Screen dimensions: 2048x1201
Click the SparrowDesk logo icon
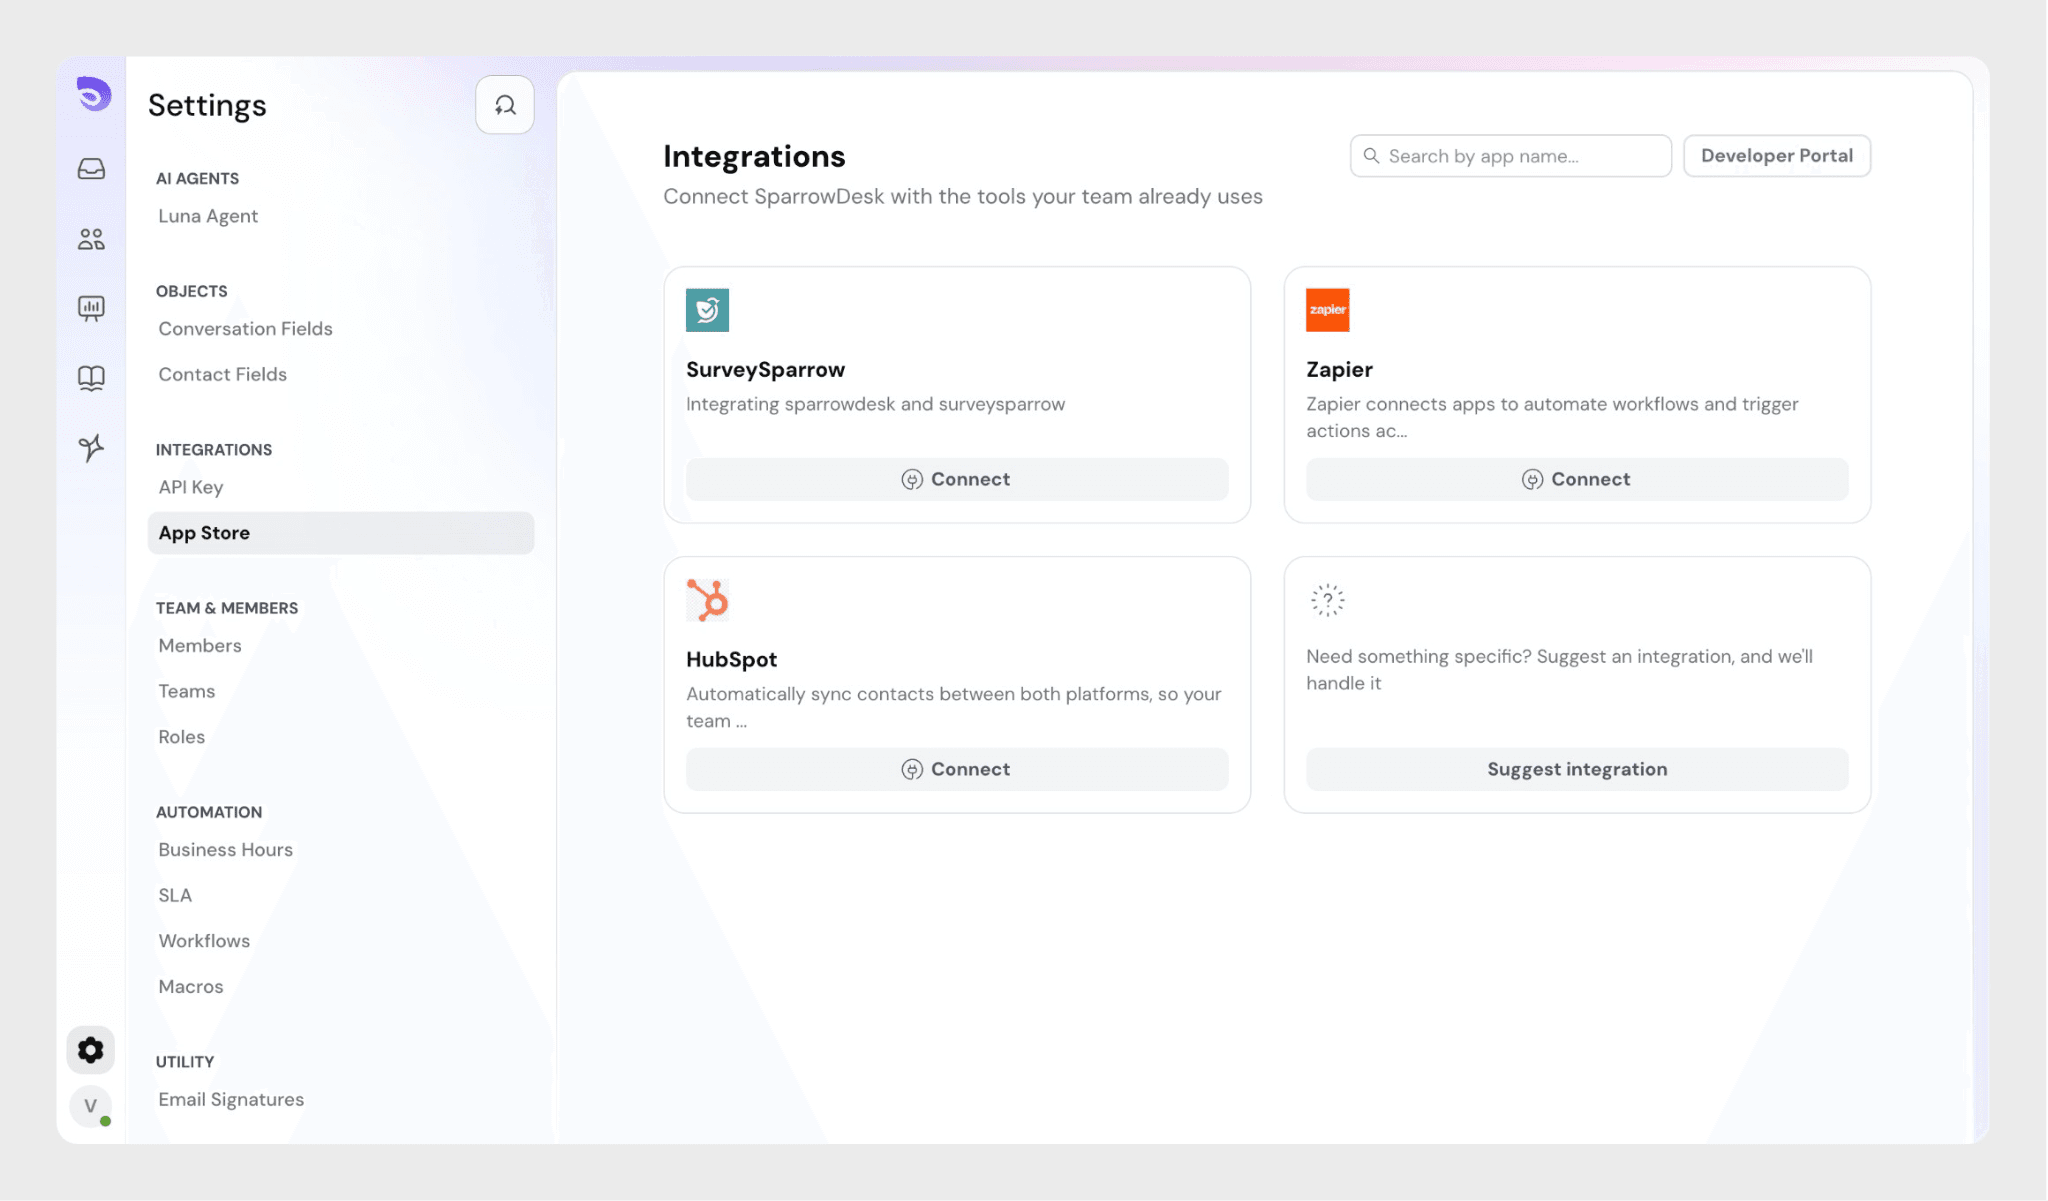(x=93, y=94)
